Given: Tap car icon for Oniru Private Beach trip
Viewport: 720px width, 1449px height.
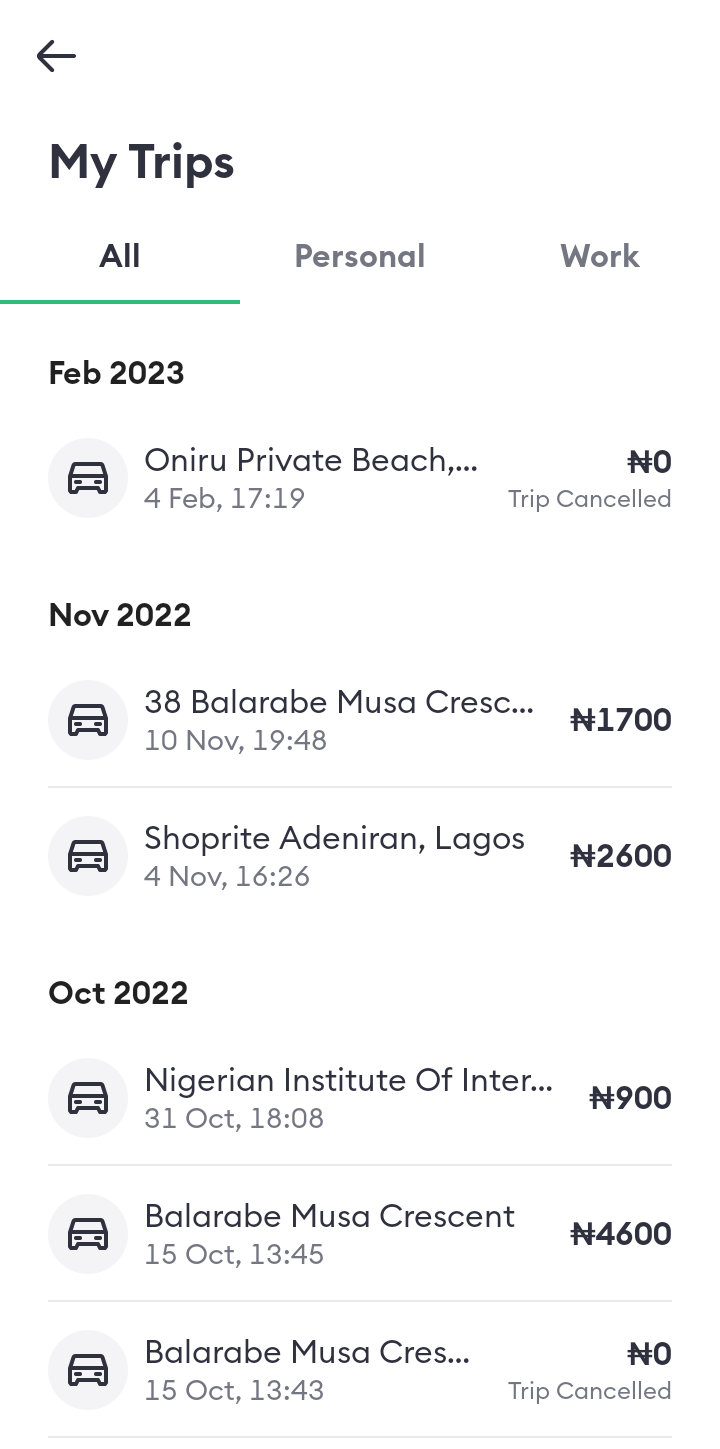Looking at the screenshot, I should (x=88, y=478).
